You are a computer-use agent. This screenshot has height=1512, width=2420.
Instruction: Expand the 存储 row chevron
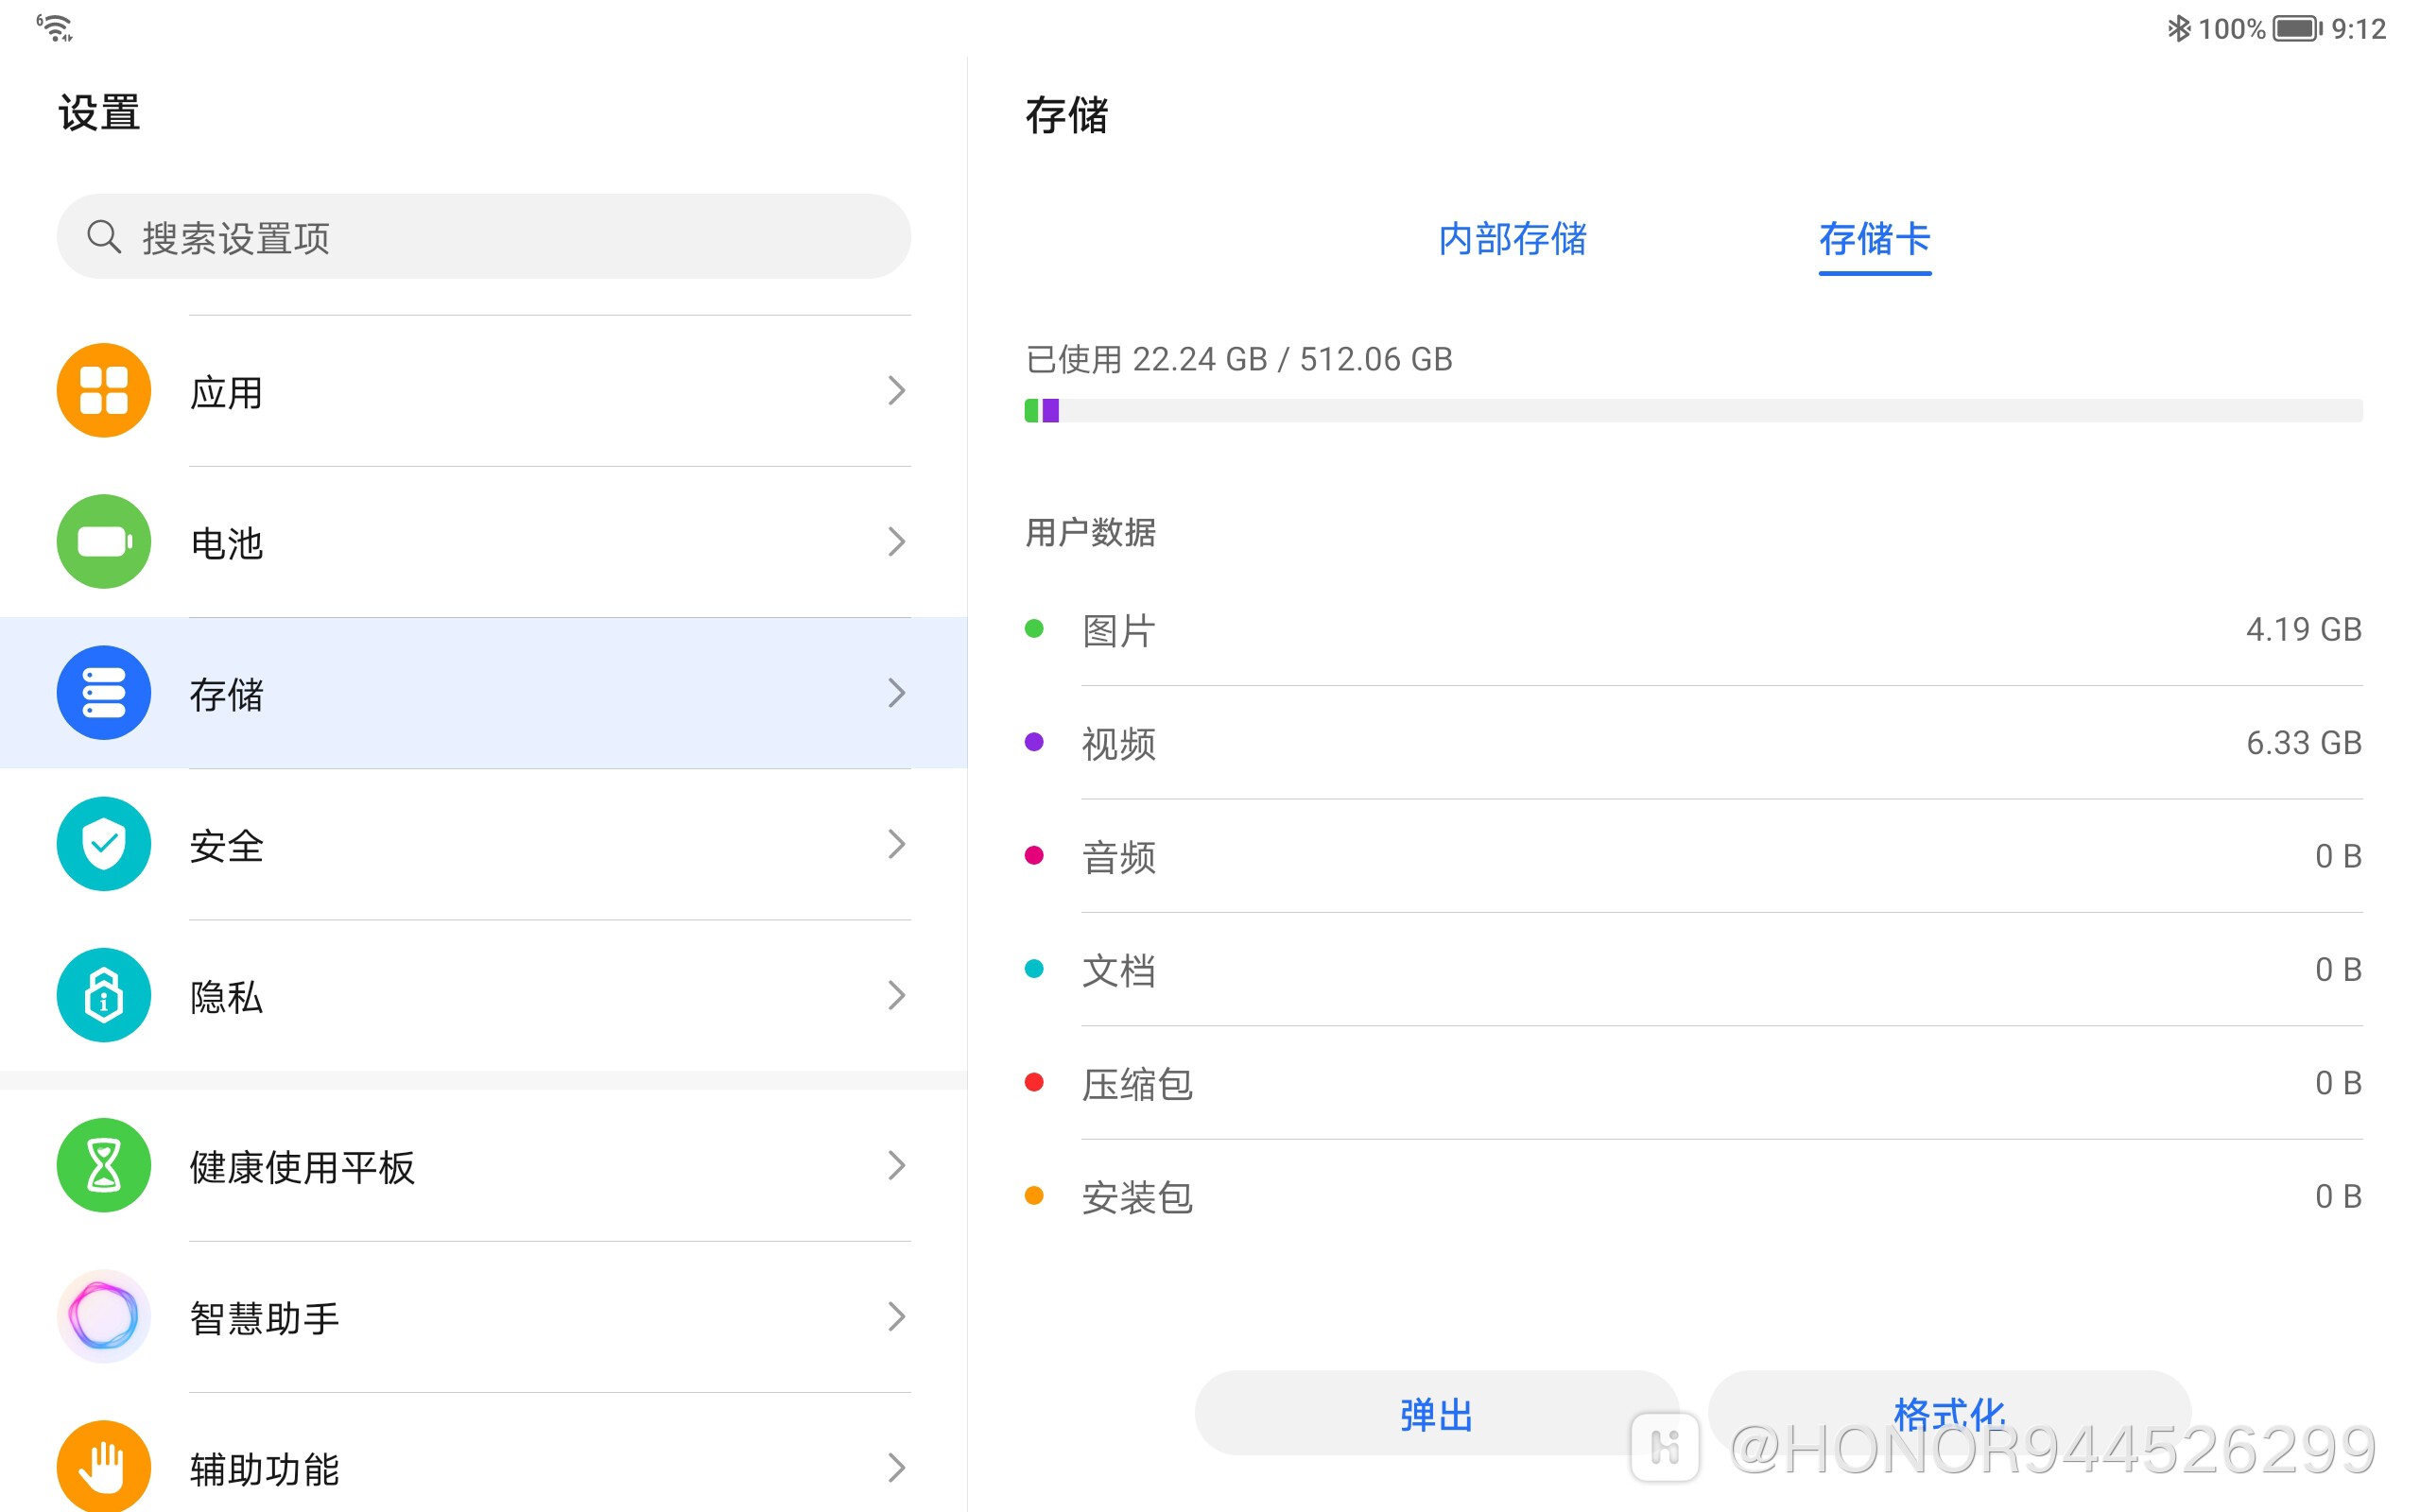(897, 693)
